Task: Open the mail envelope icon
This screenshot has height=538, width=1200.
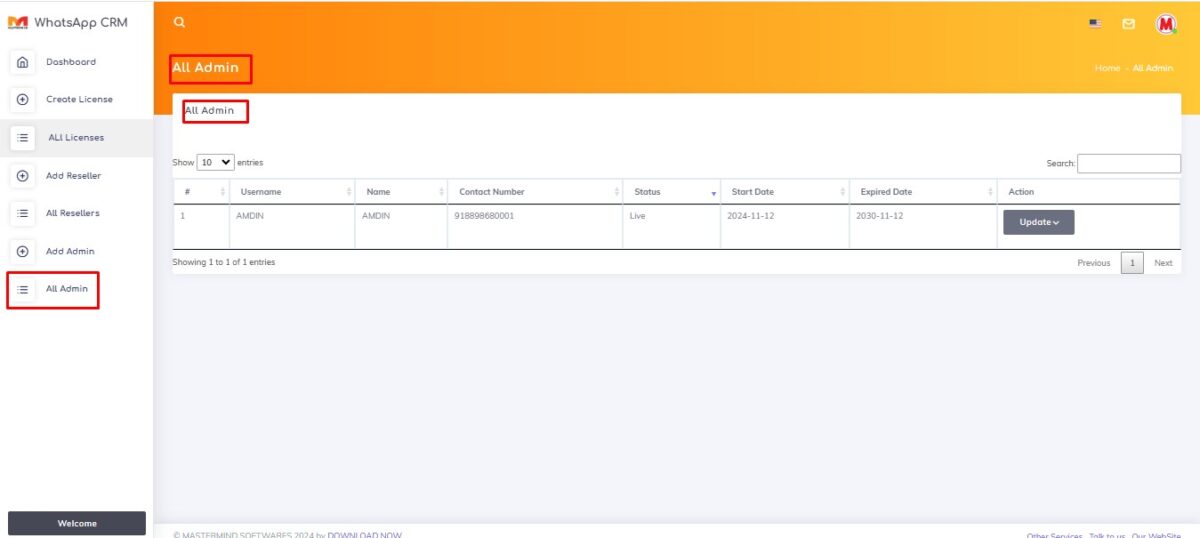Action: 1128,23
